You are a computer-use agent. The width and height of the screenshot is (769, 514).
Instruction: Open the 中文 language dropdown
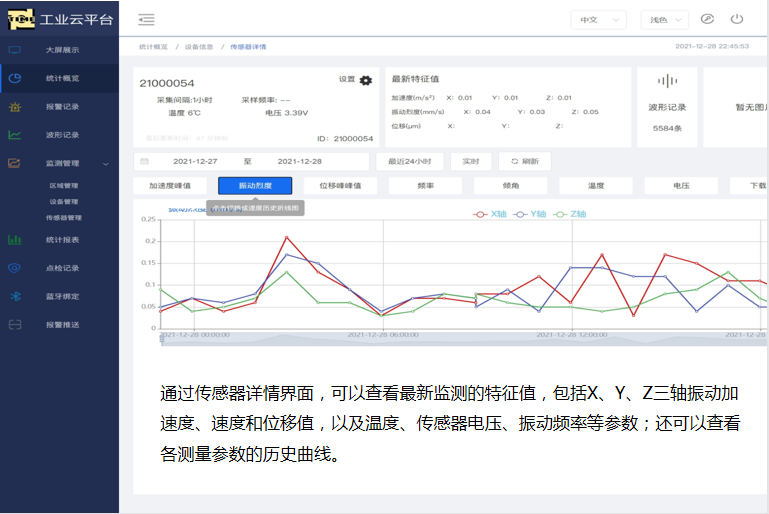597,19
